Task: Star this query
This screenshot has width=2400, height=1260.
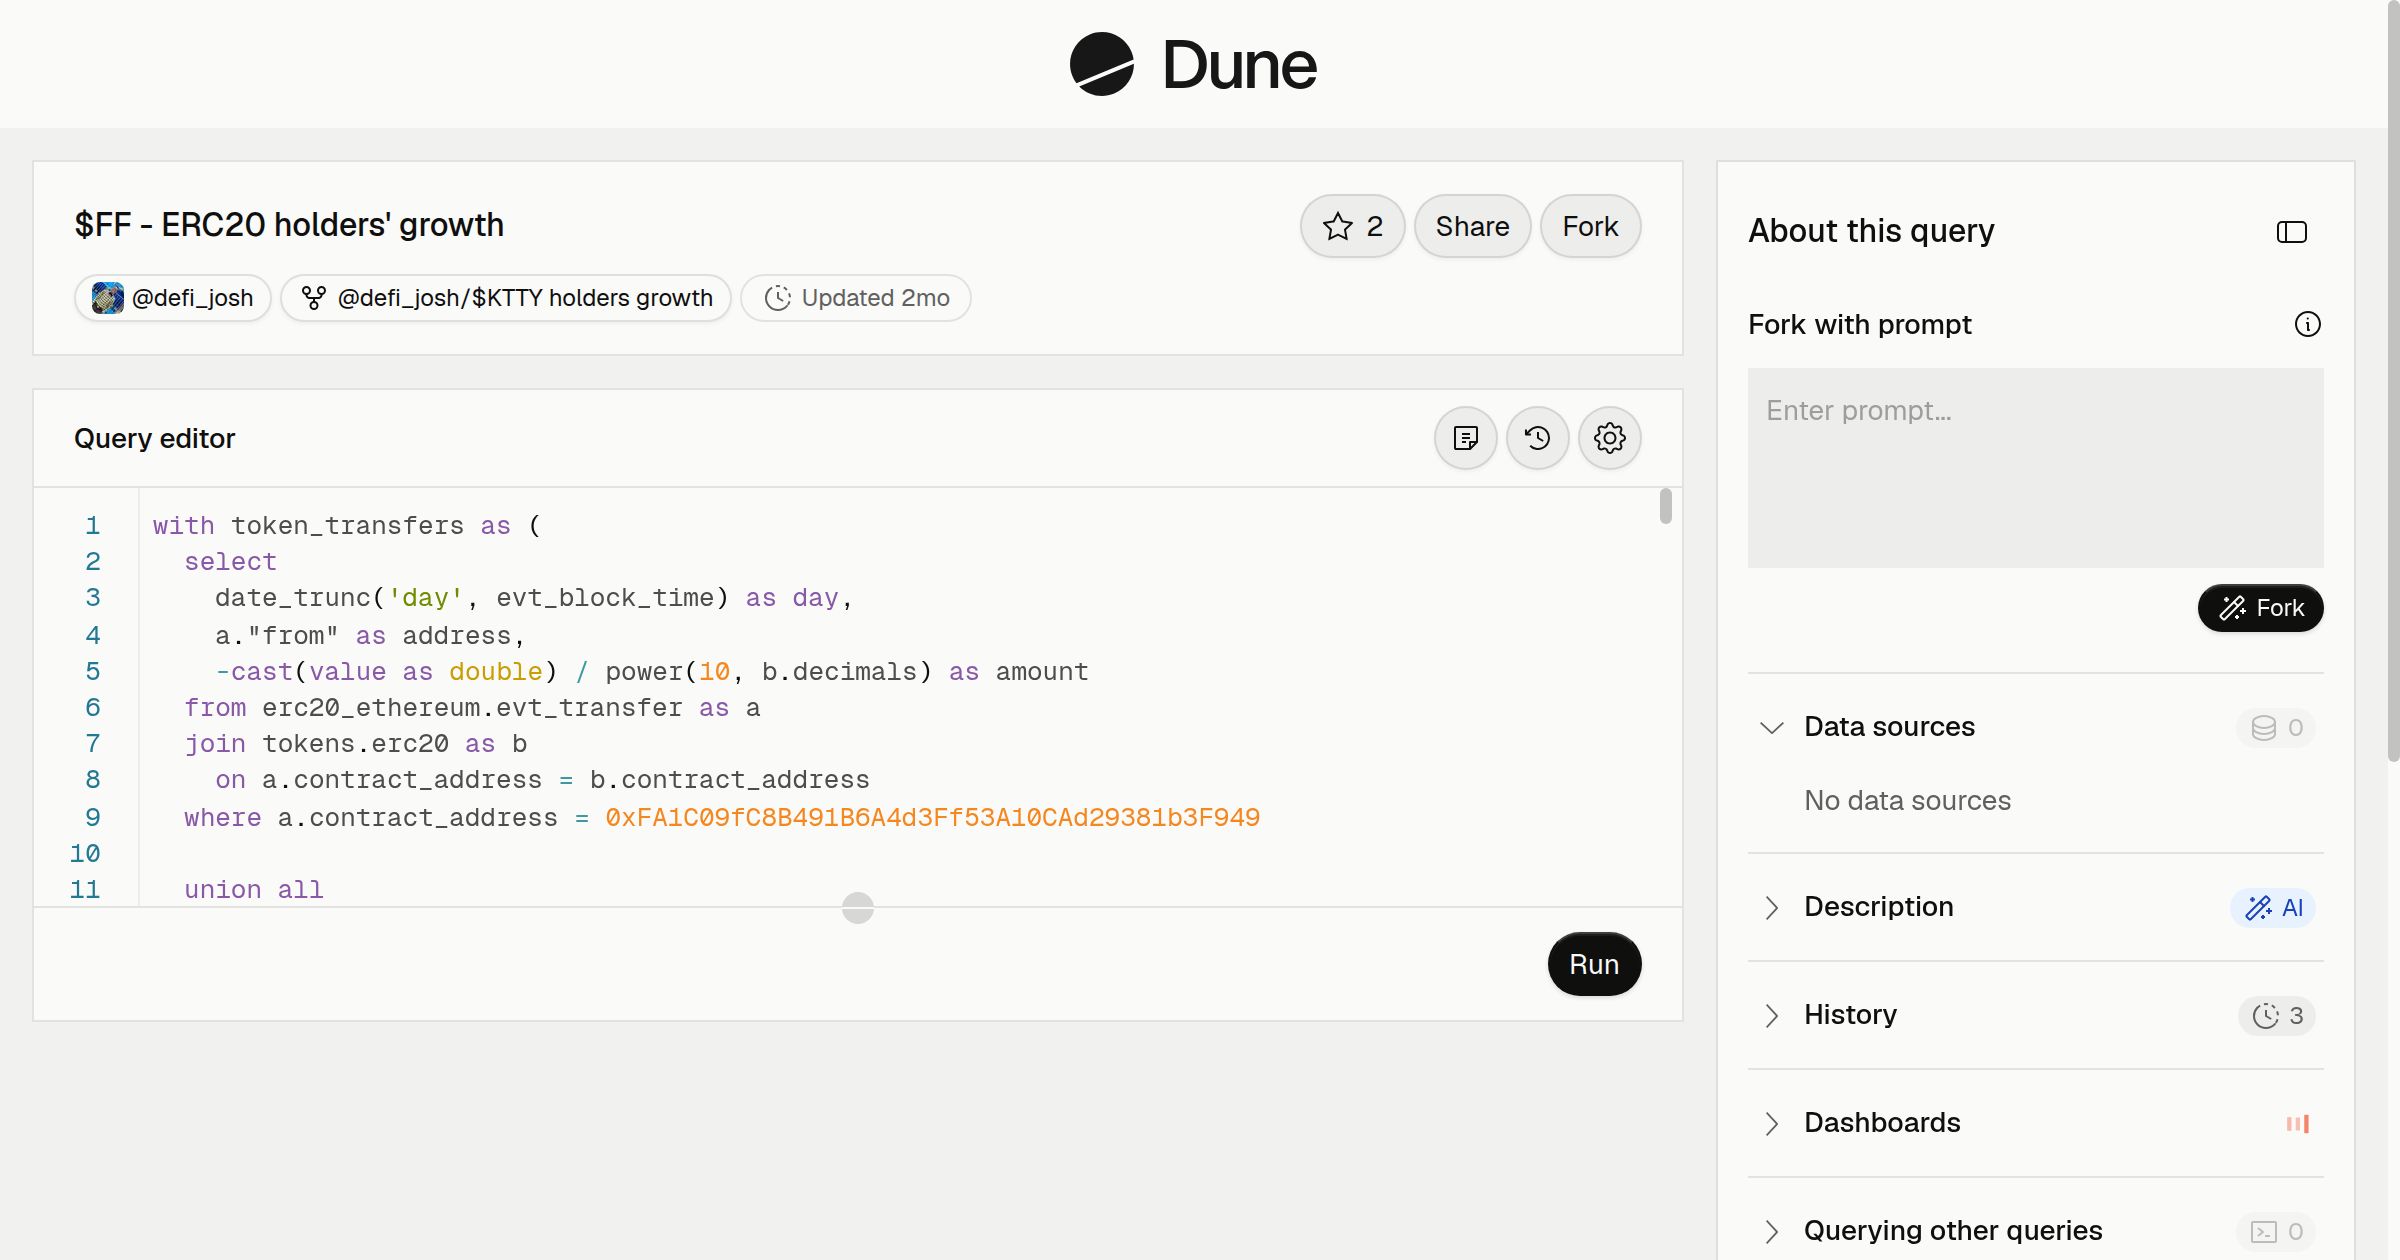Action: pyautogui.click(x=1352, y=227)
